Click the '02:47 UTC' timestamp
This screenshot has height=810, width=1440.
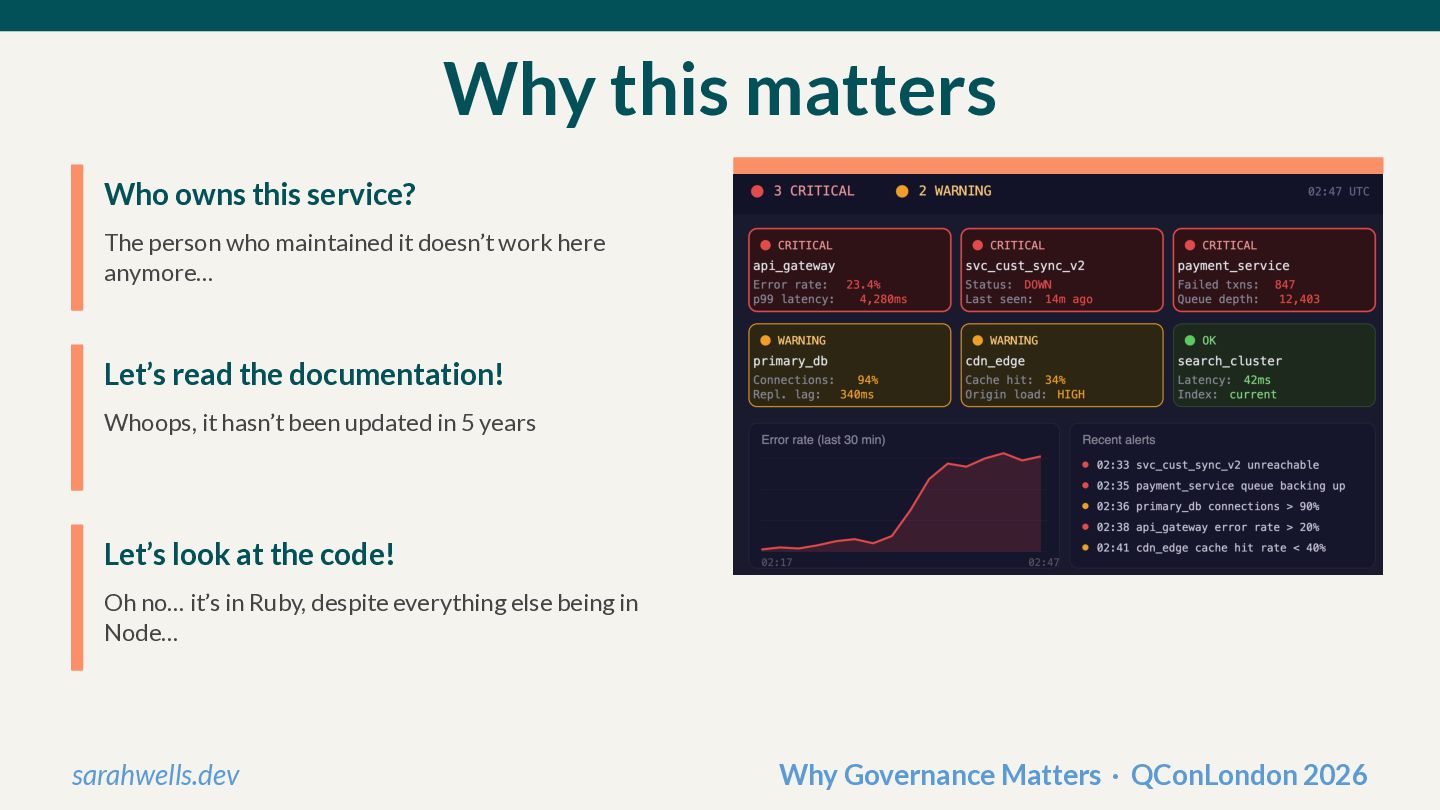pos(1339,192)
